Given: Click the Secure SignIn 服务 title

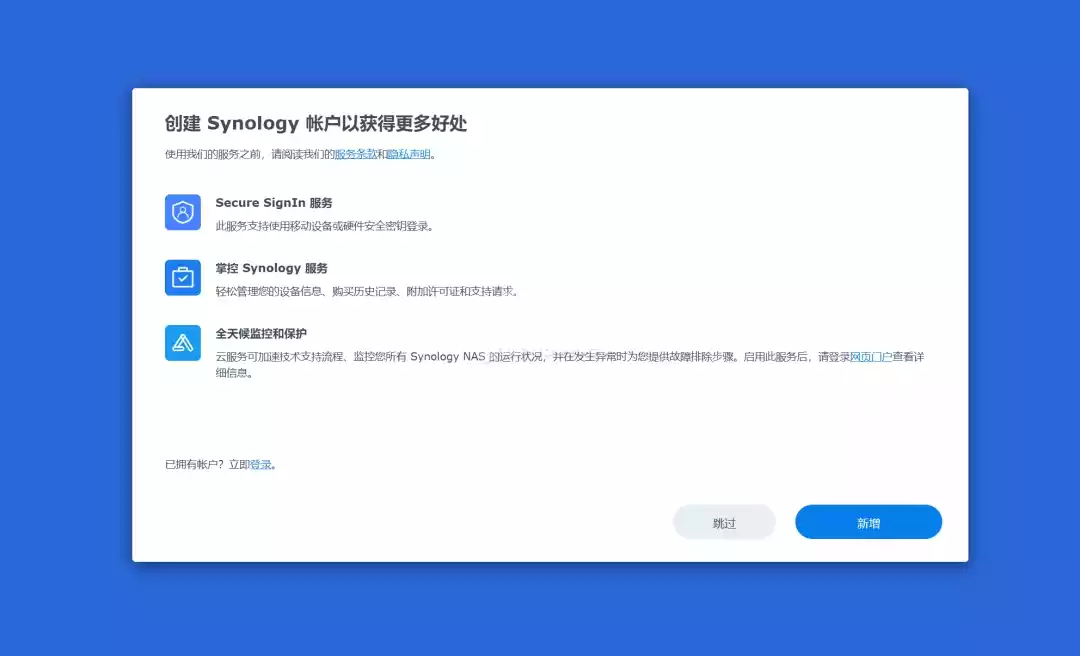Looking at the screenshot, I should coord(273,203).
